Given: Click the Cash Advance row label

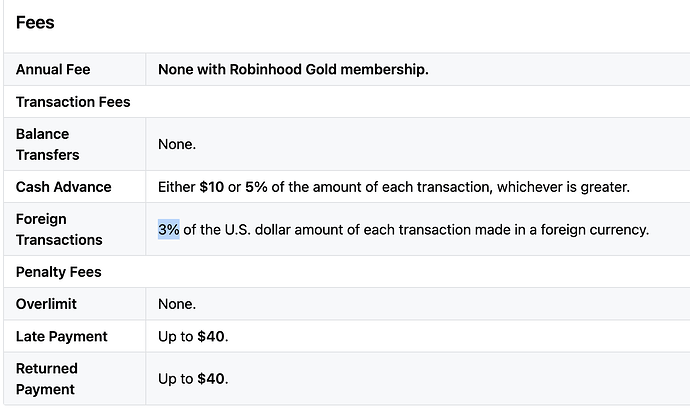Looking at the screenshot, I should pos(63,187).
